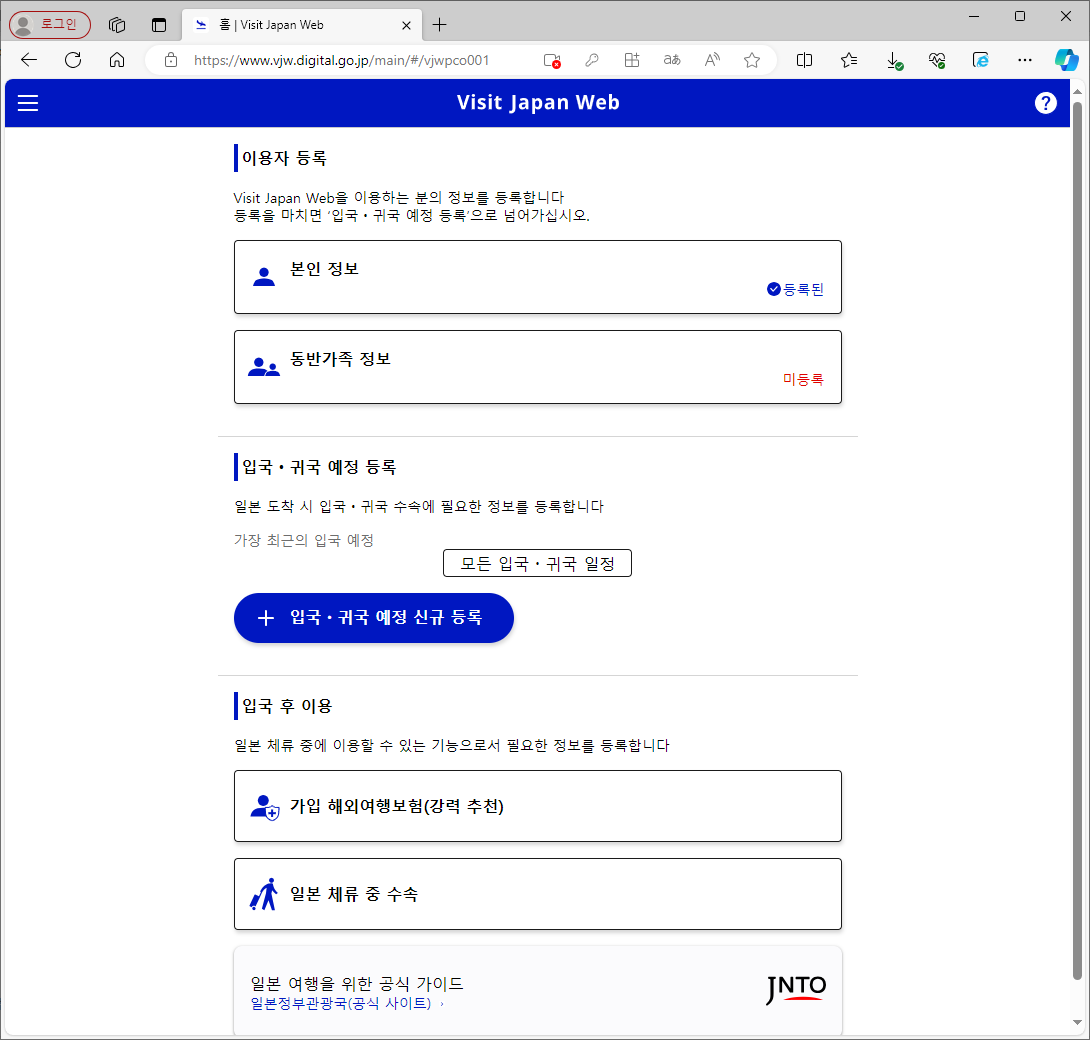Select the 홈 | Visit Japan Web tab
The width and height of the screenshot is (1090, 1040).
[x=302, y=25]
